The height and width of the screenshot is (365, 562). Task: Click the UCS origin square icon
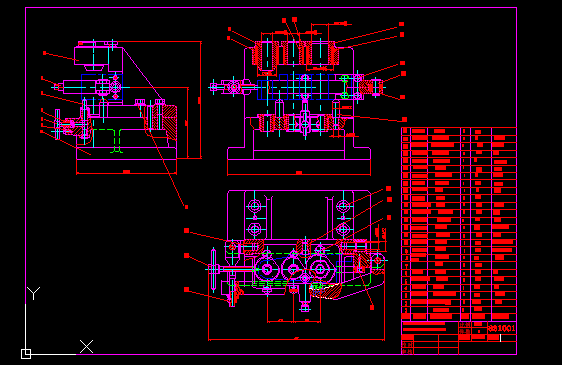click(x=26, y=354)
